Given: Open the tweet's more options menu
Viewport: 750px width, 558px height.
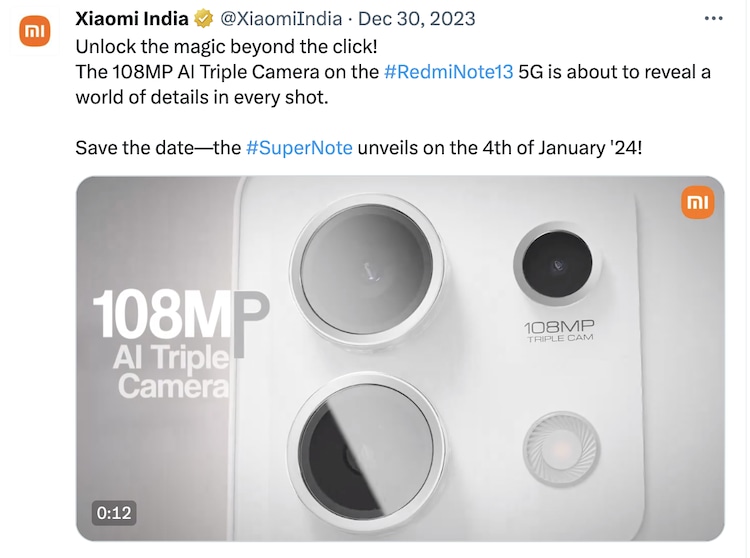Looking at the screenshot, I should pos(713,19).
